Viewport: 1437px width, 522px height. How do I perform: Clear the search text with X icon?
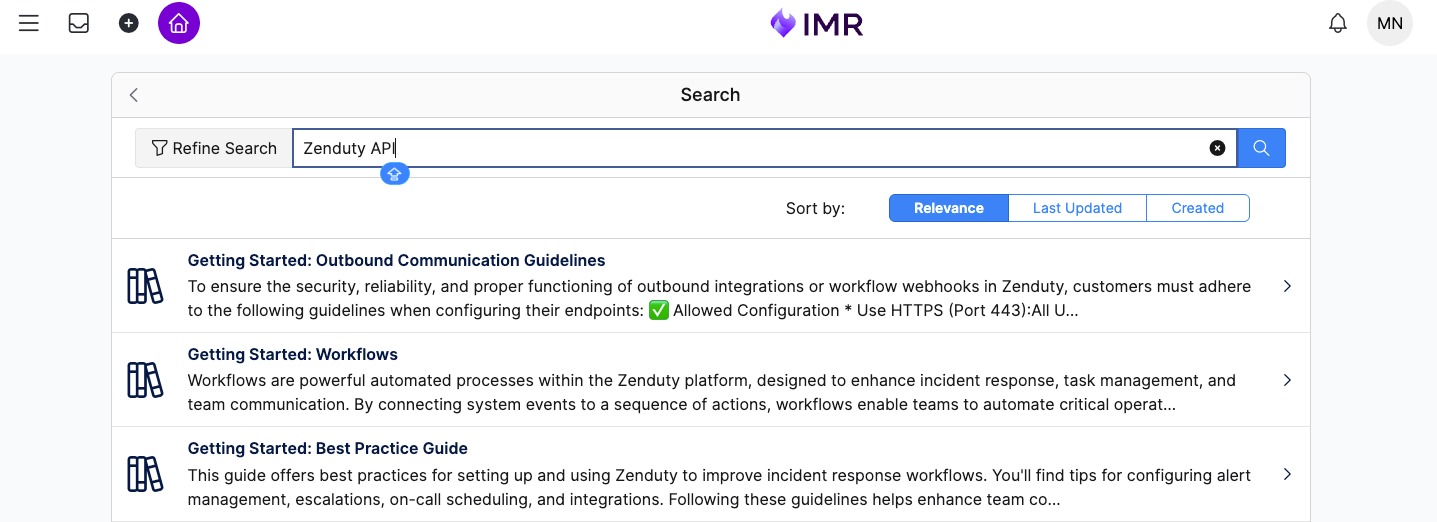pyautogui.click(x=1217, y=148)
